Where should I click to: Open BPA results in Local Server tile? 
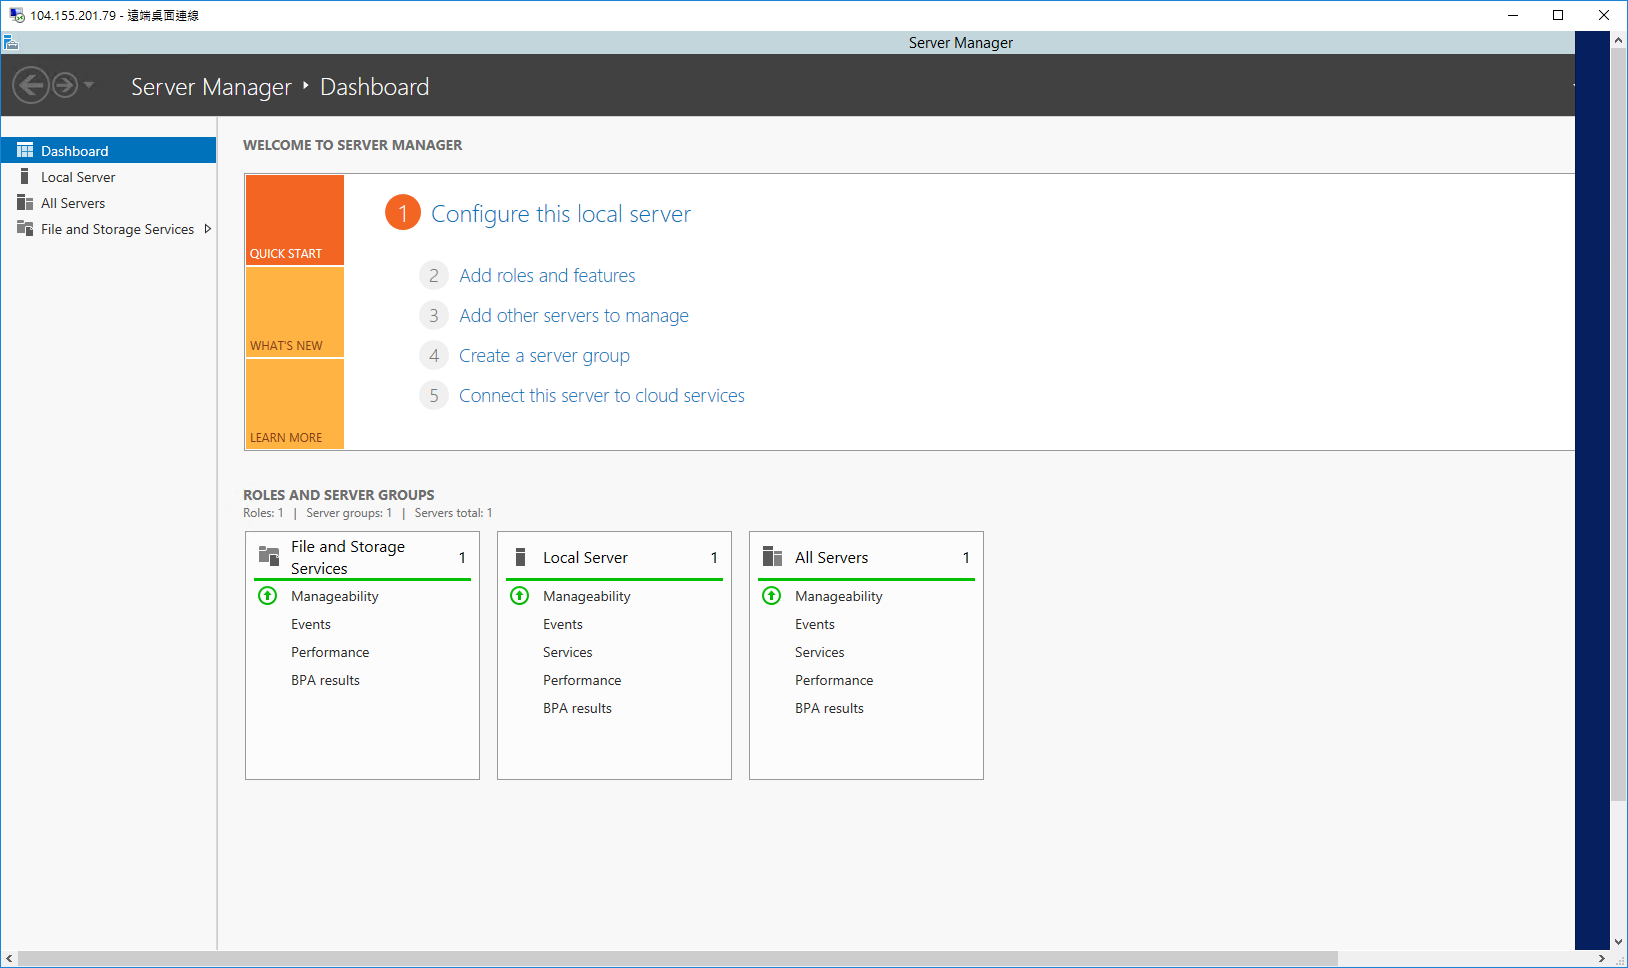coord(577,708)
